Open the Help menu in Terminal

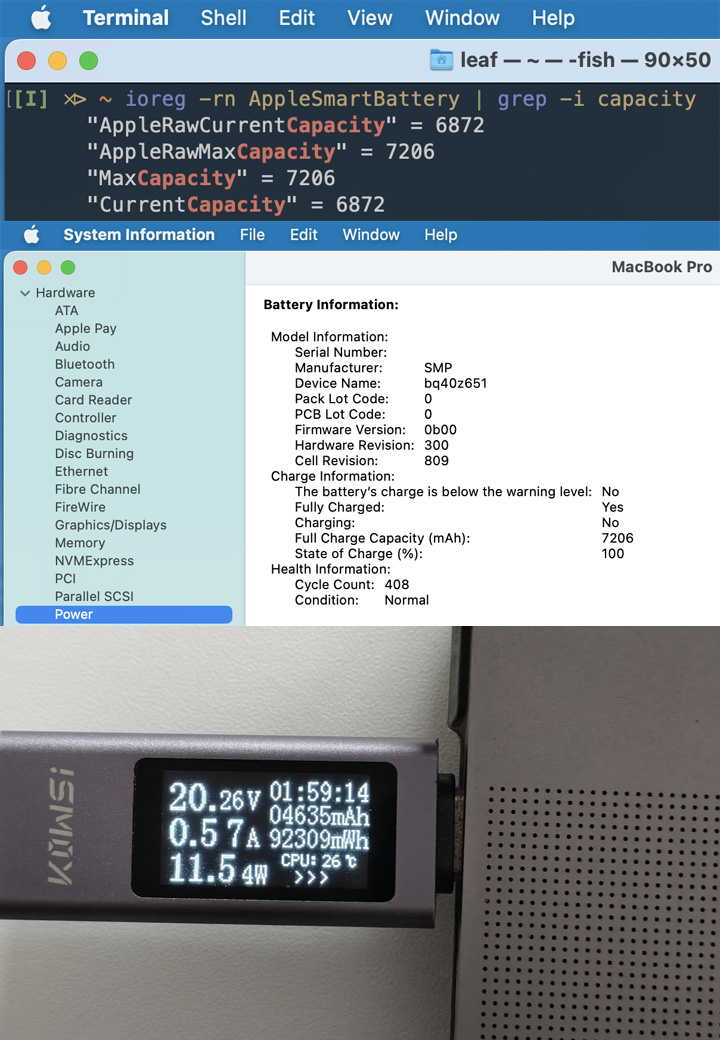click(x=553, y=18)
